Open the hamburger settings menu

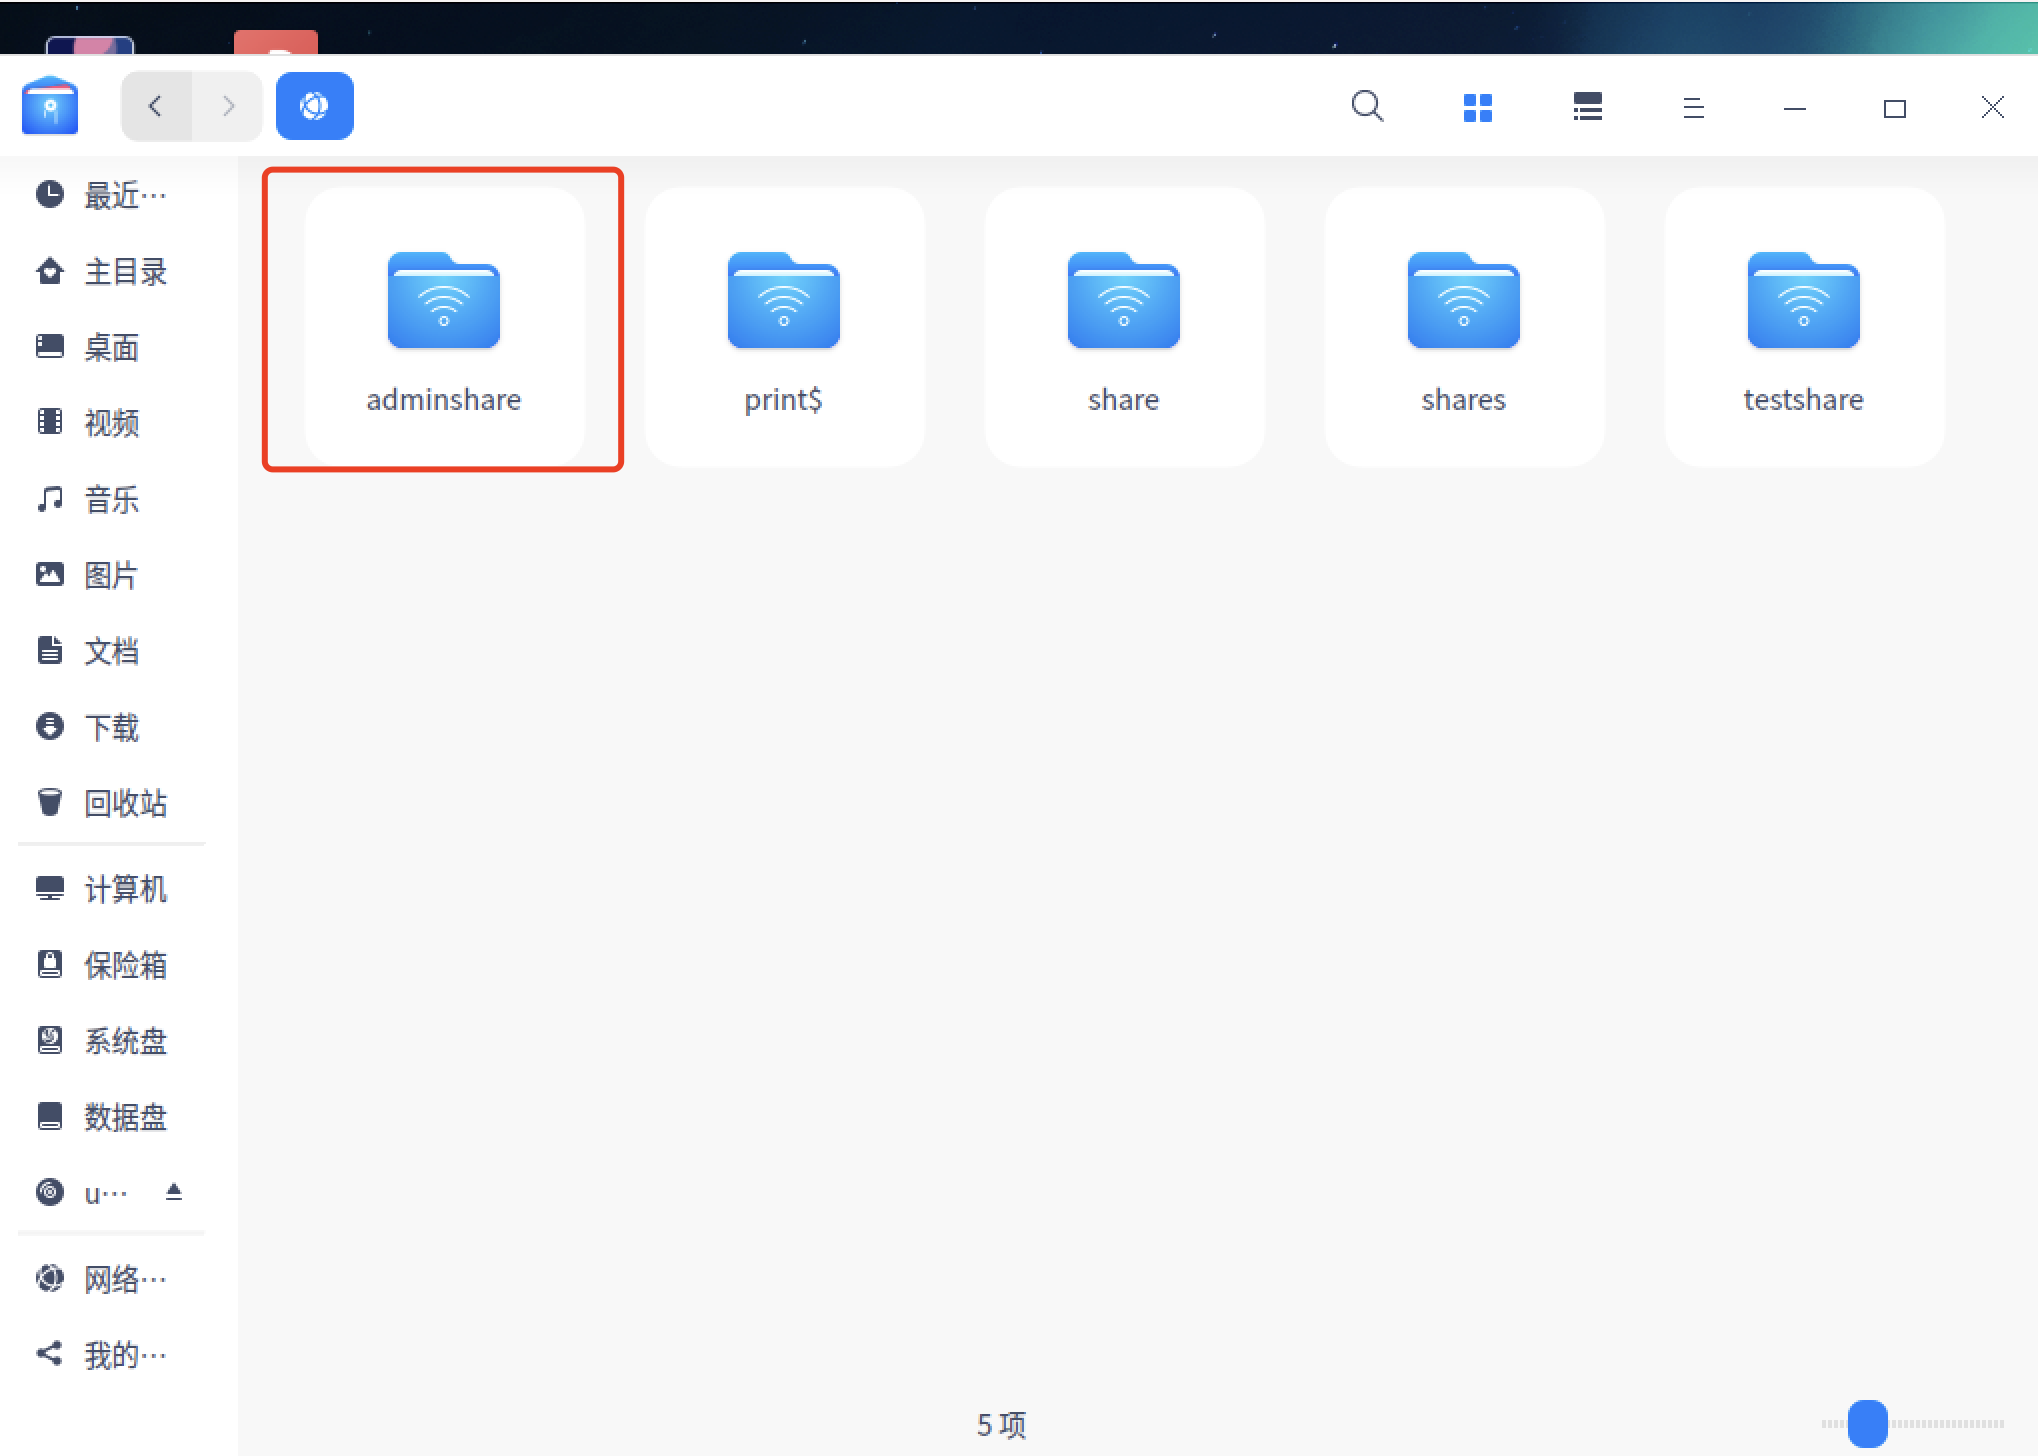pos(1693,107)
